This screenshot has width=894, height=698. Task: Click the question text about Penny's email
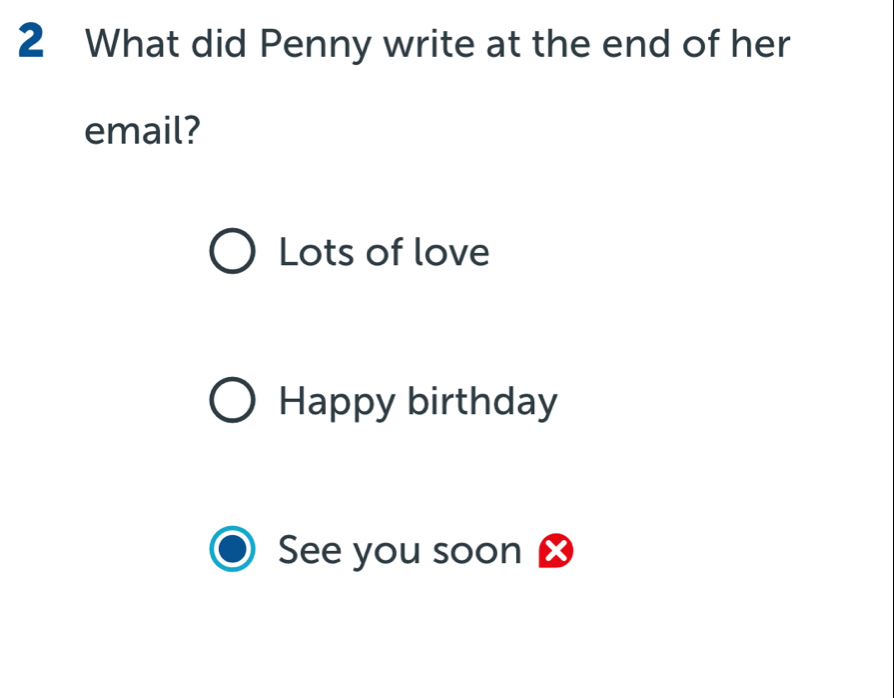tap(437, 44)
